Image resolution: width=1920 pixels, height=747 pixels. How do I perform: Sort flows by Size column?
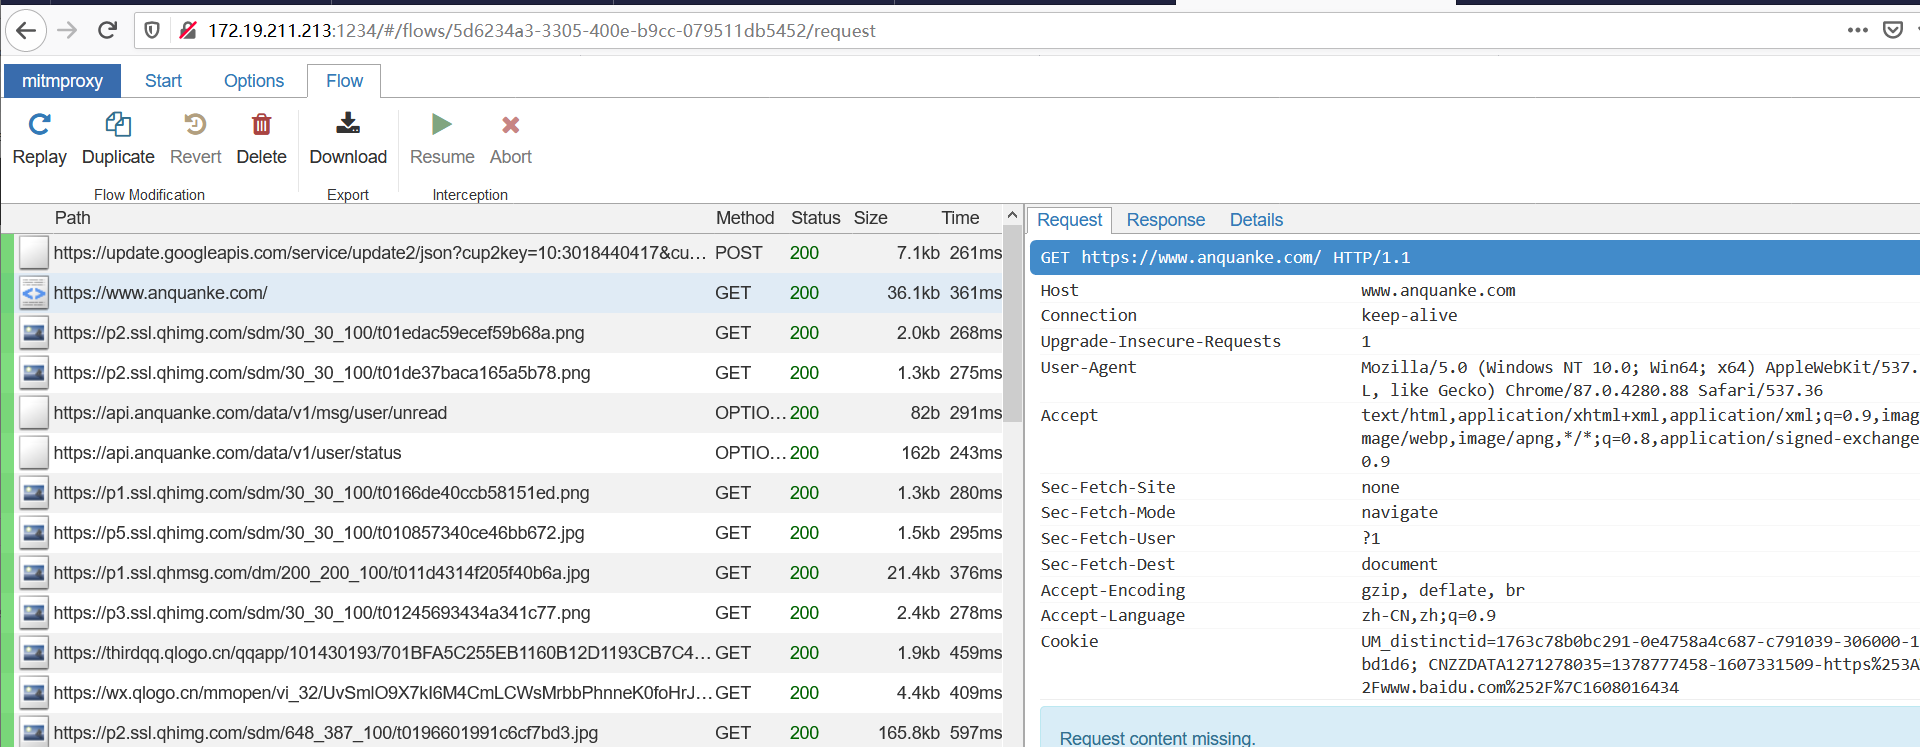click(x=870, y=218)
